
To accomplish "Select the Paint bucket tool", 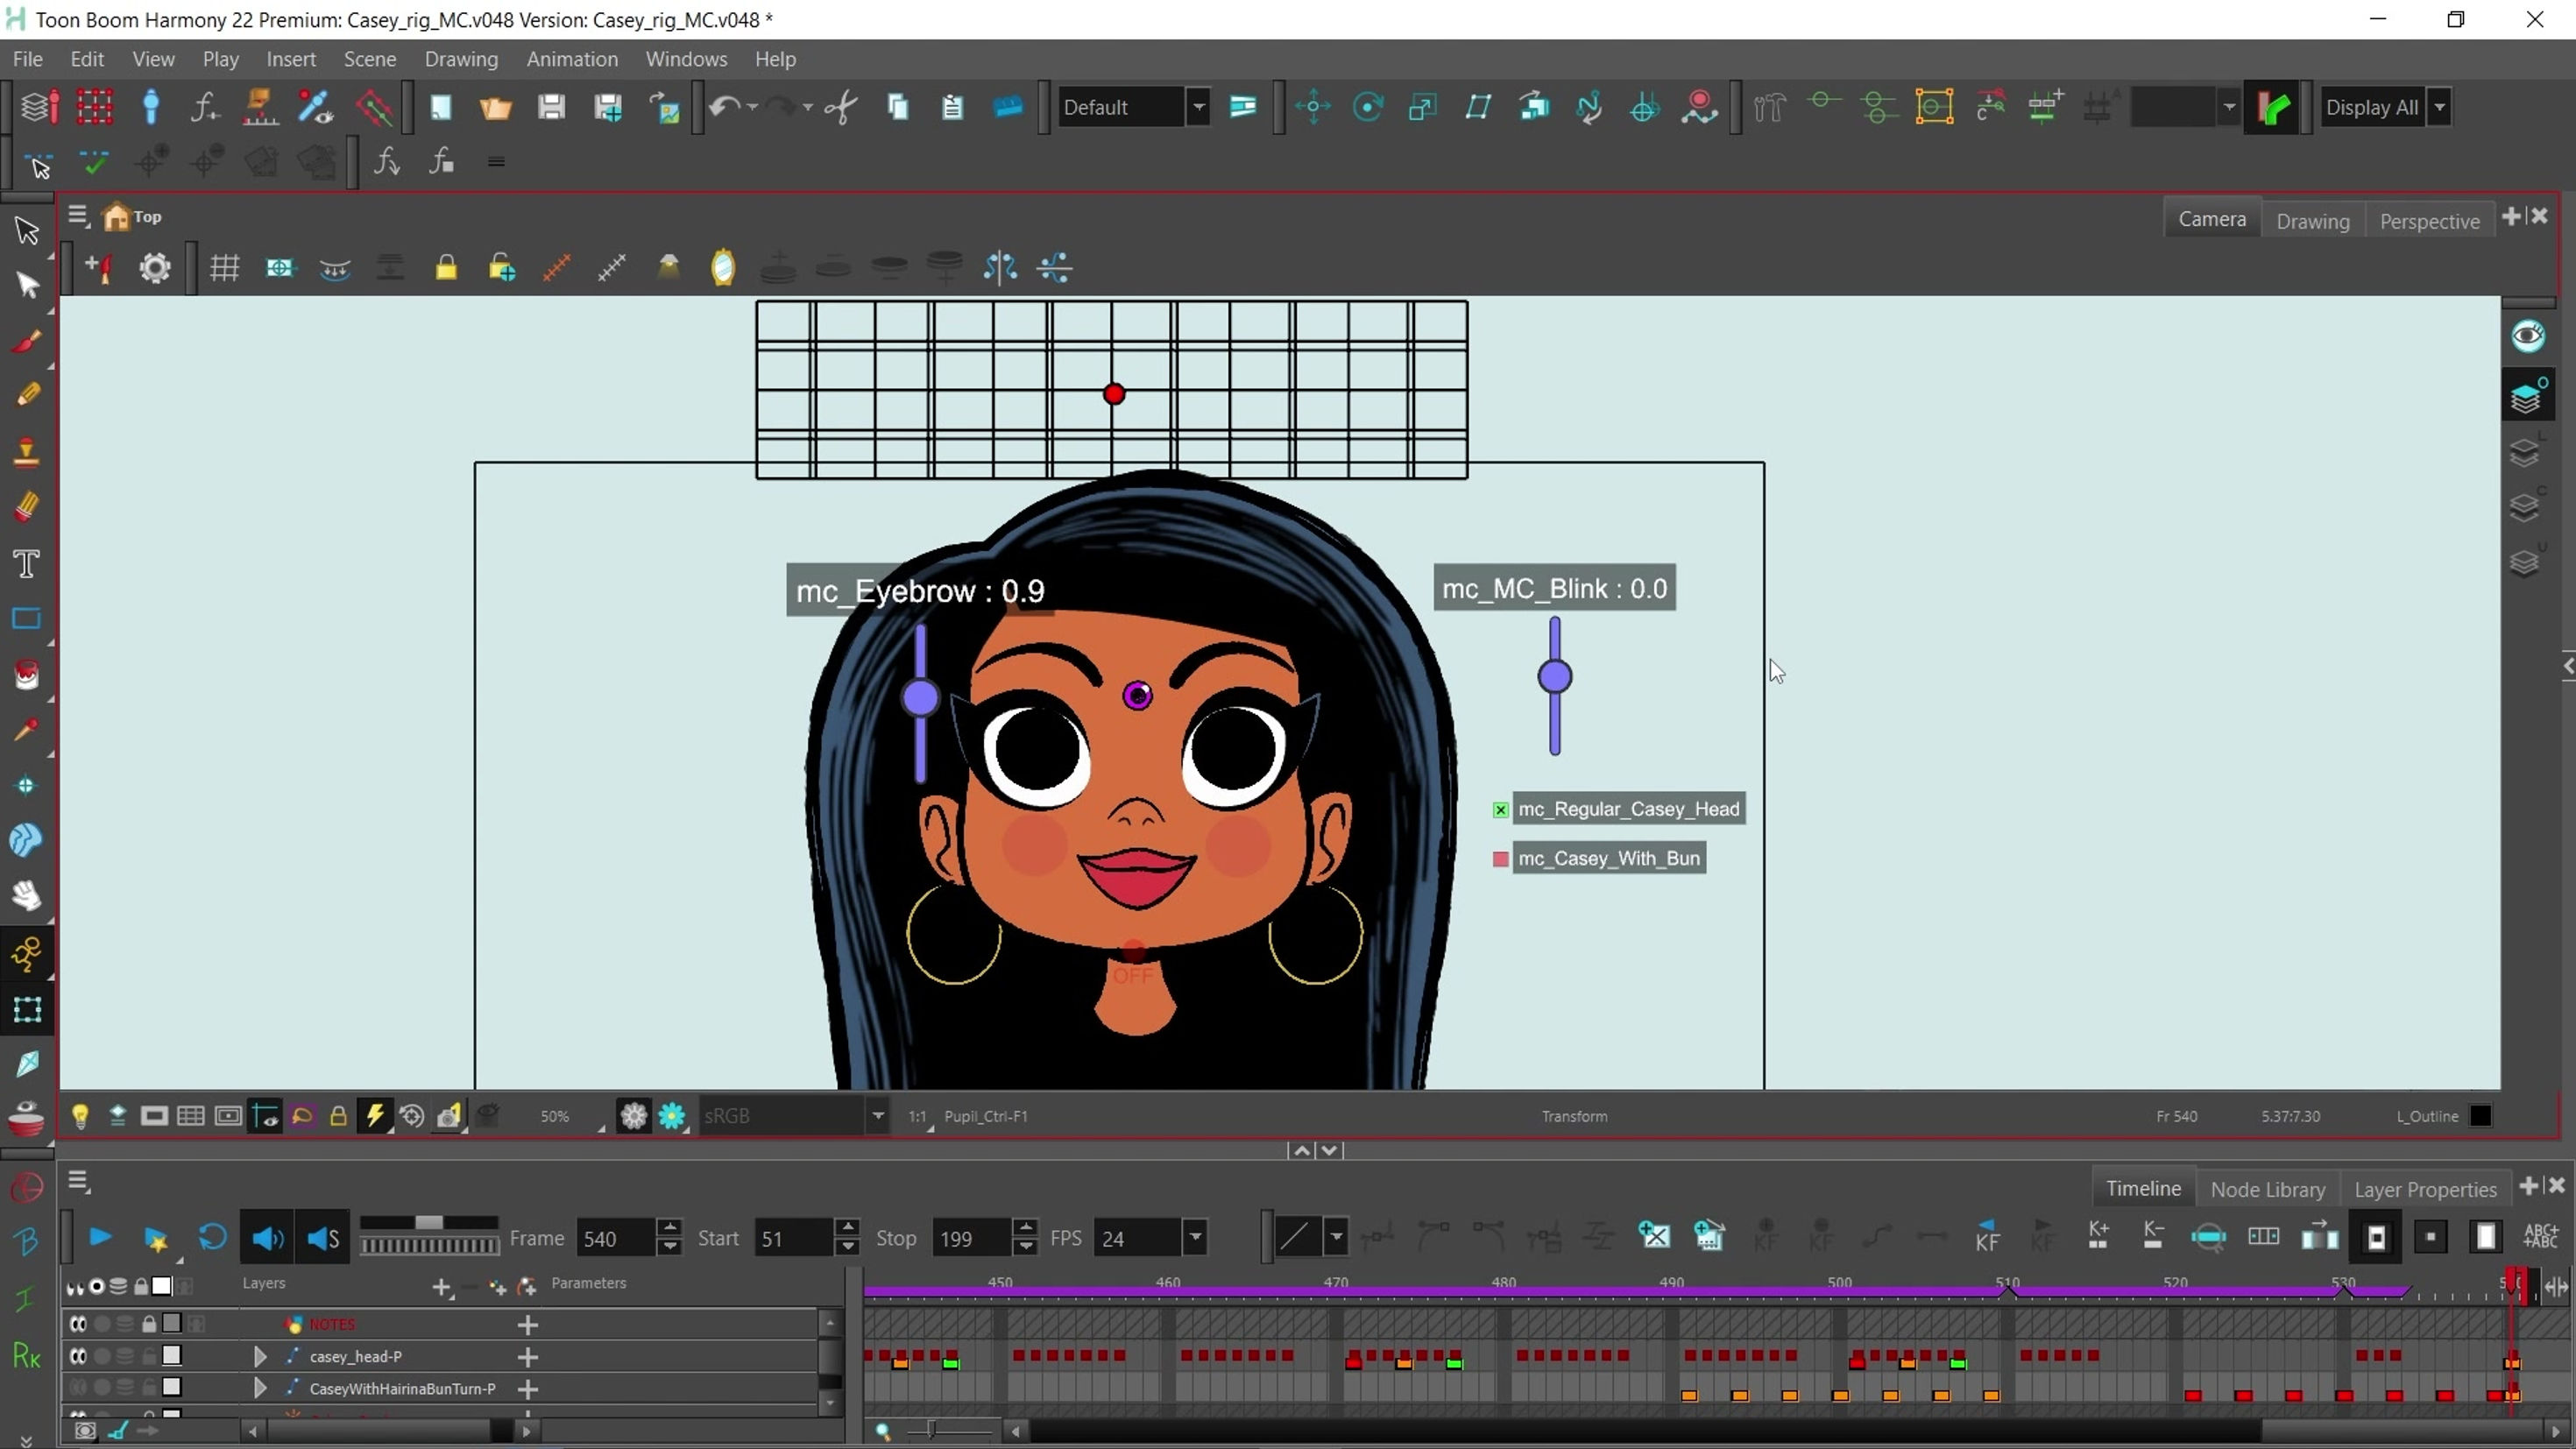I will point(27,676).
